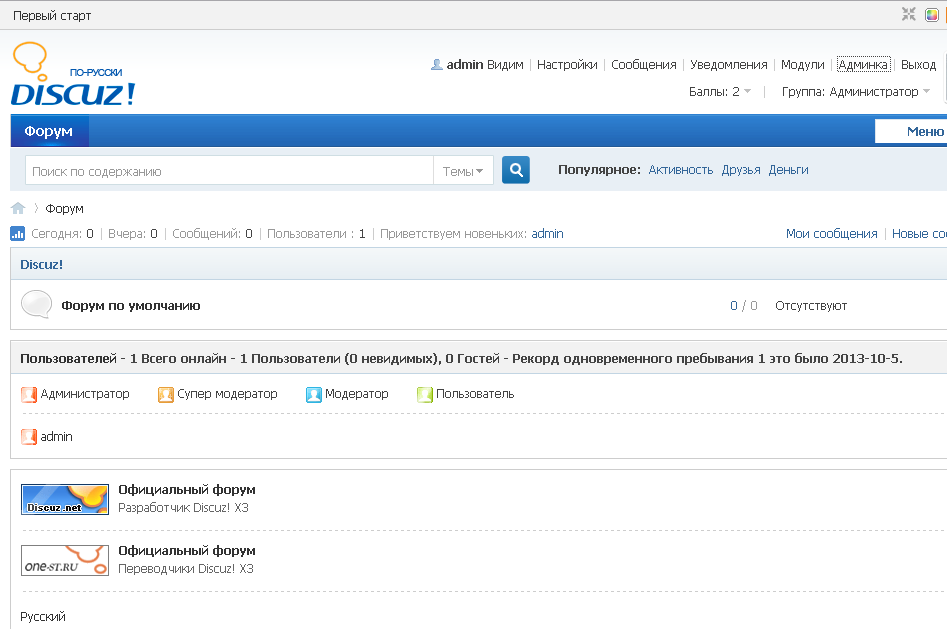This screenshot has height=631, width=948.
Task: Click the search content input field
Action: 229,172
